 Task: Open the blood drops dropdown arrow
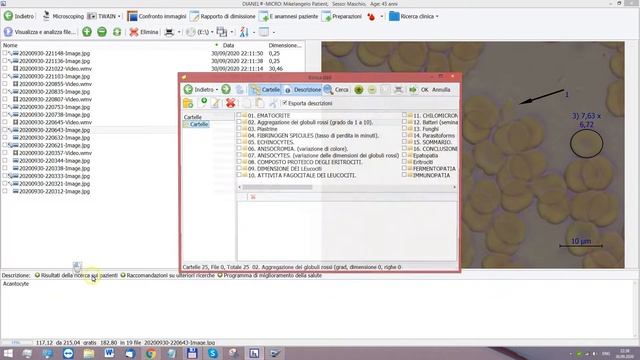click(x=382, y=17)
